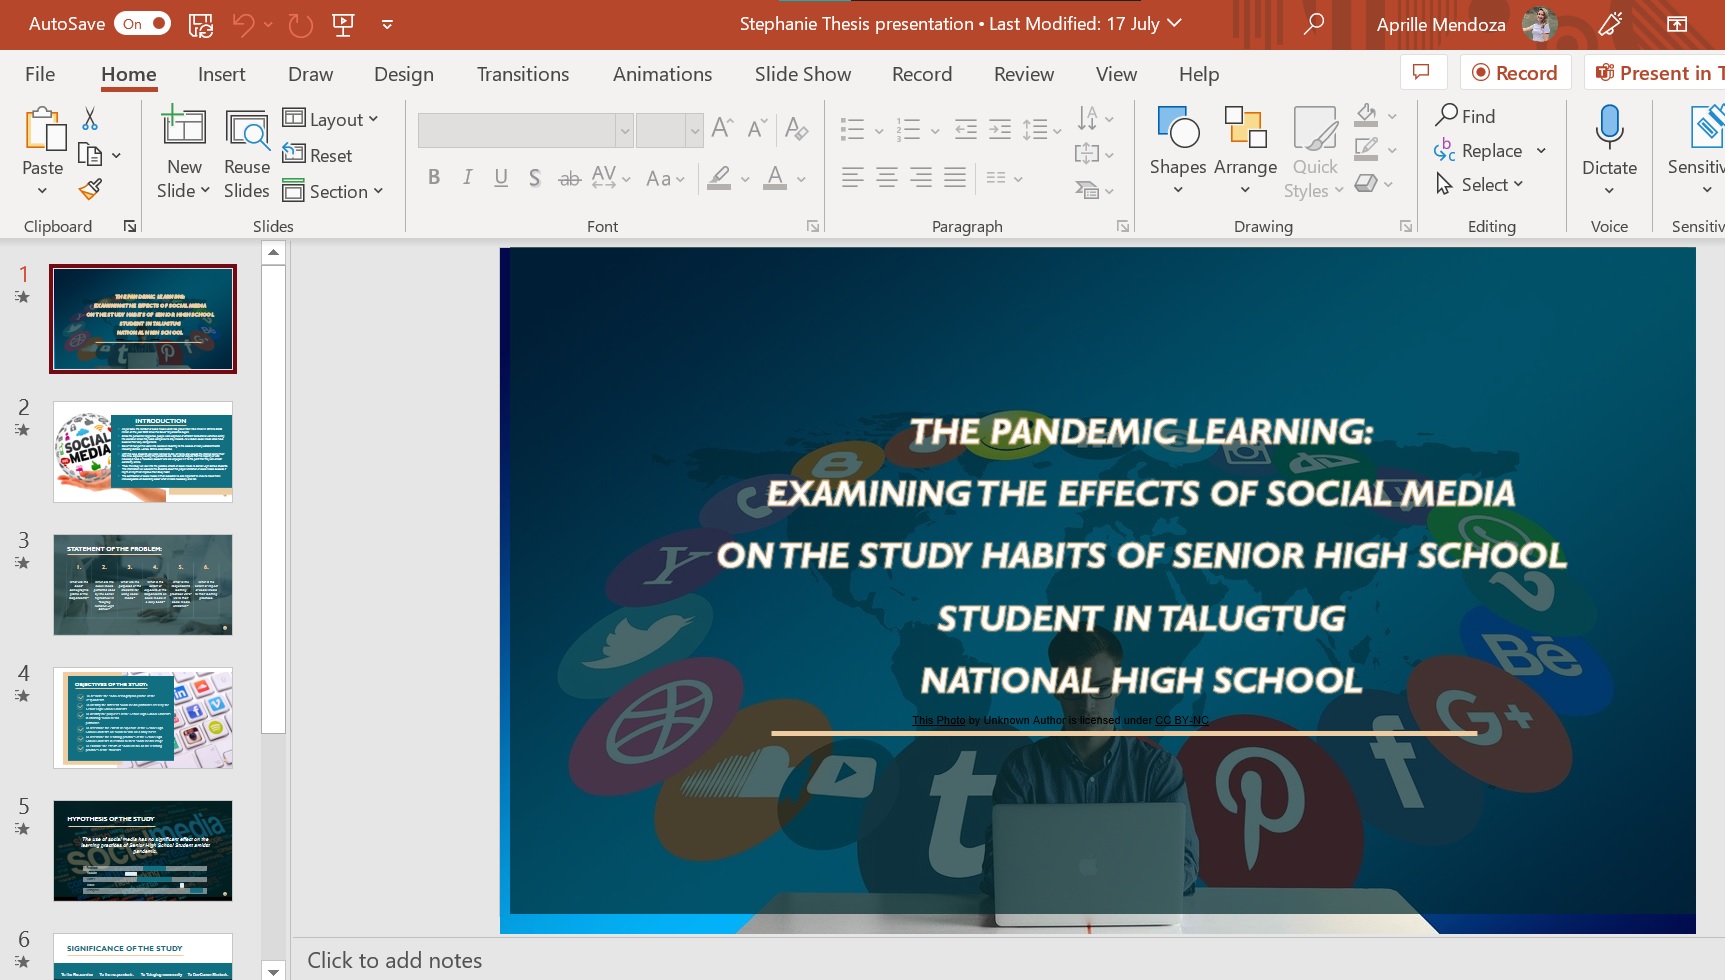Expand the Section dropdown
Viewport: 1725px width, 980px height.
pos(333,191)
